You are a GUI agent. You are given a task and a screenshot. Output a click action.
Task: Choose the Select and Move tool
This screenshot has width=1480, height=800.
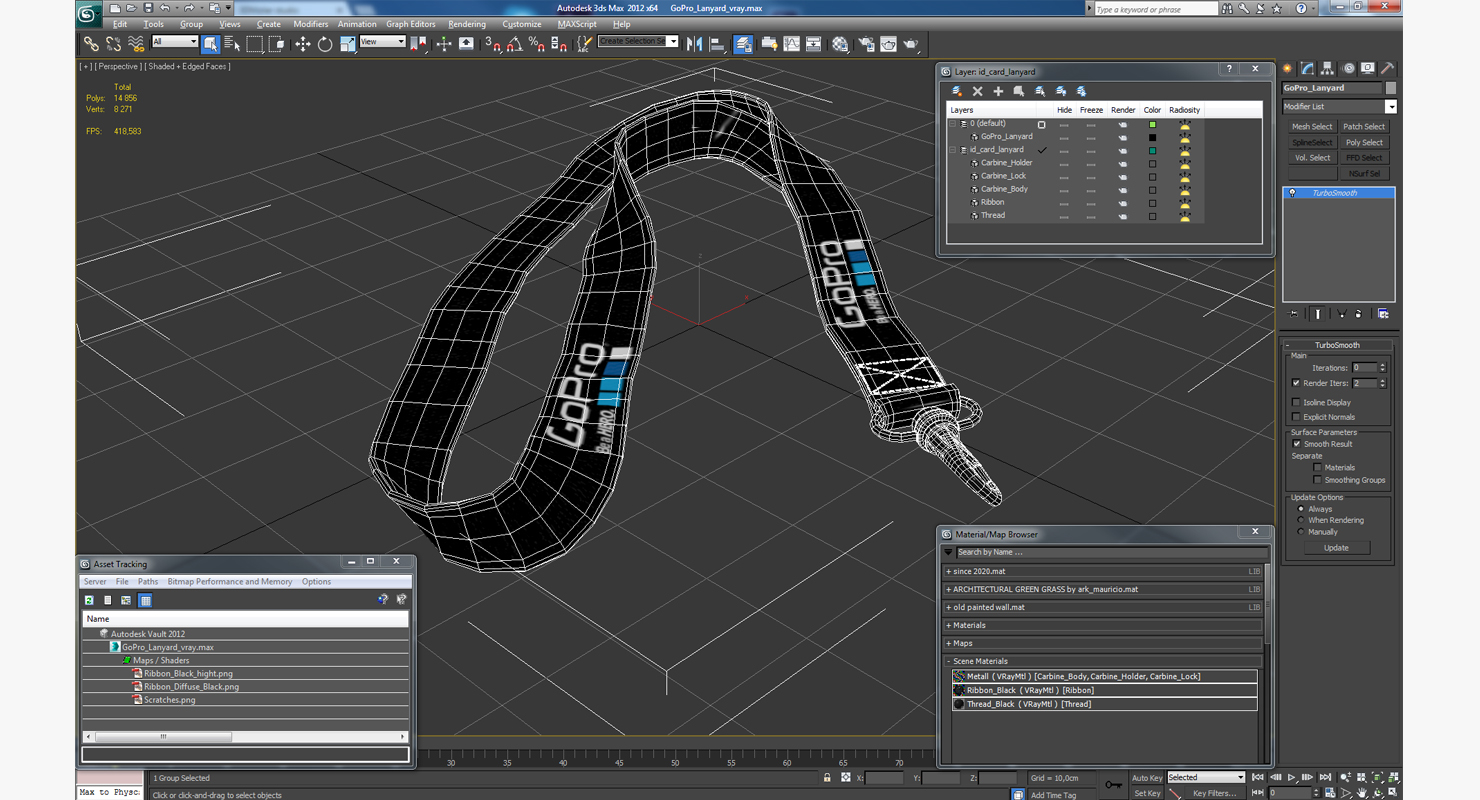(302, 44)
